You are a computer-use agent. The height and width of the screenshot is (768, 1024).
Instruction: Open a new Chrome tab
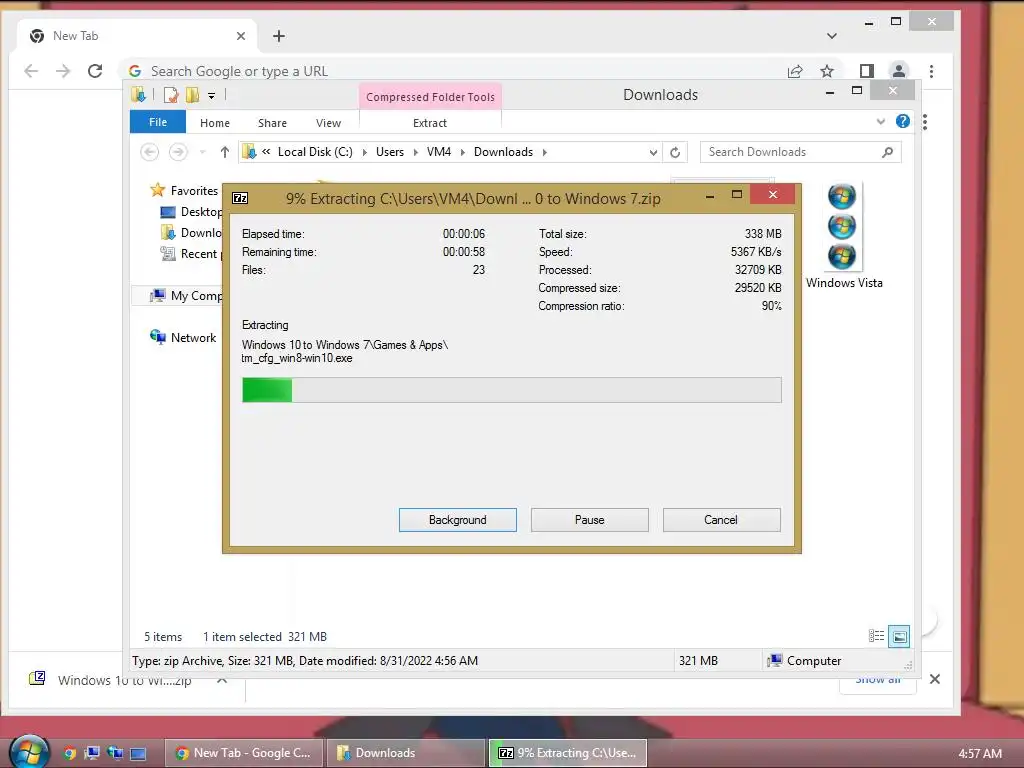point(279,36)
